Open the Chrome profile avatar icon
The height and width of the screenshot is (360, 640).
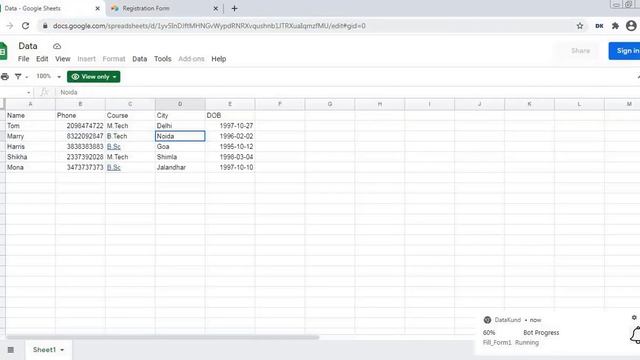tap(631, 26)
